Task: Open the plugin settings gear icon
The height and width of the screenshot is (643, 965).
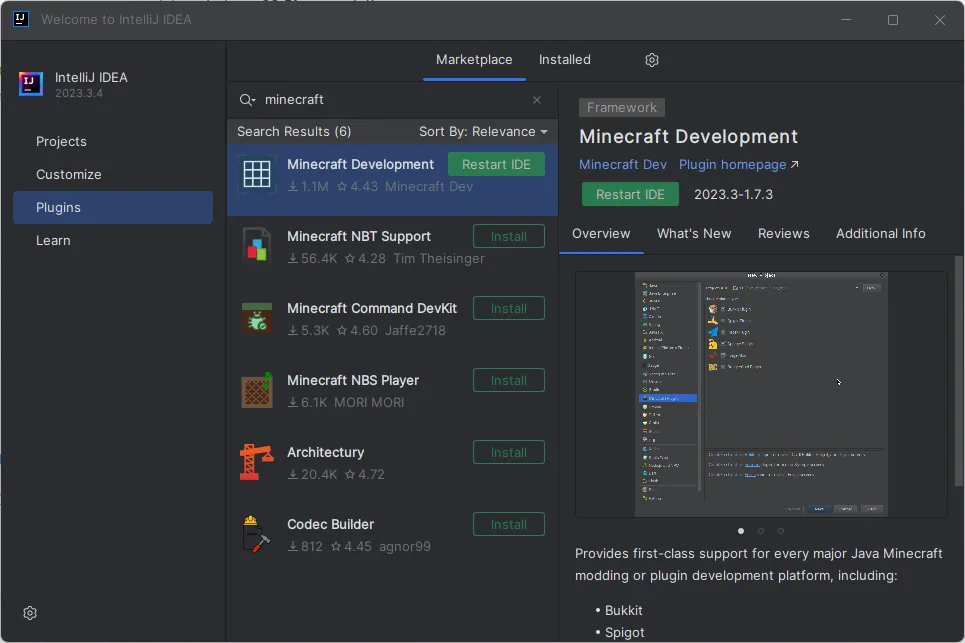Action: (x=652, y=60)
